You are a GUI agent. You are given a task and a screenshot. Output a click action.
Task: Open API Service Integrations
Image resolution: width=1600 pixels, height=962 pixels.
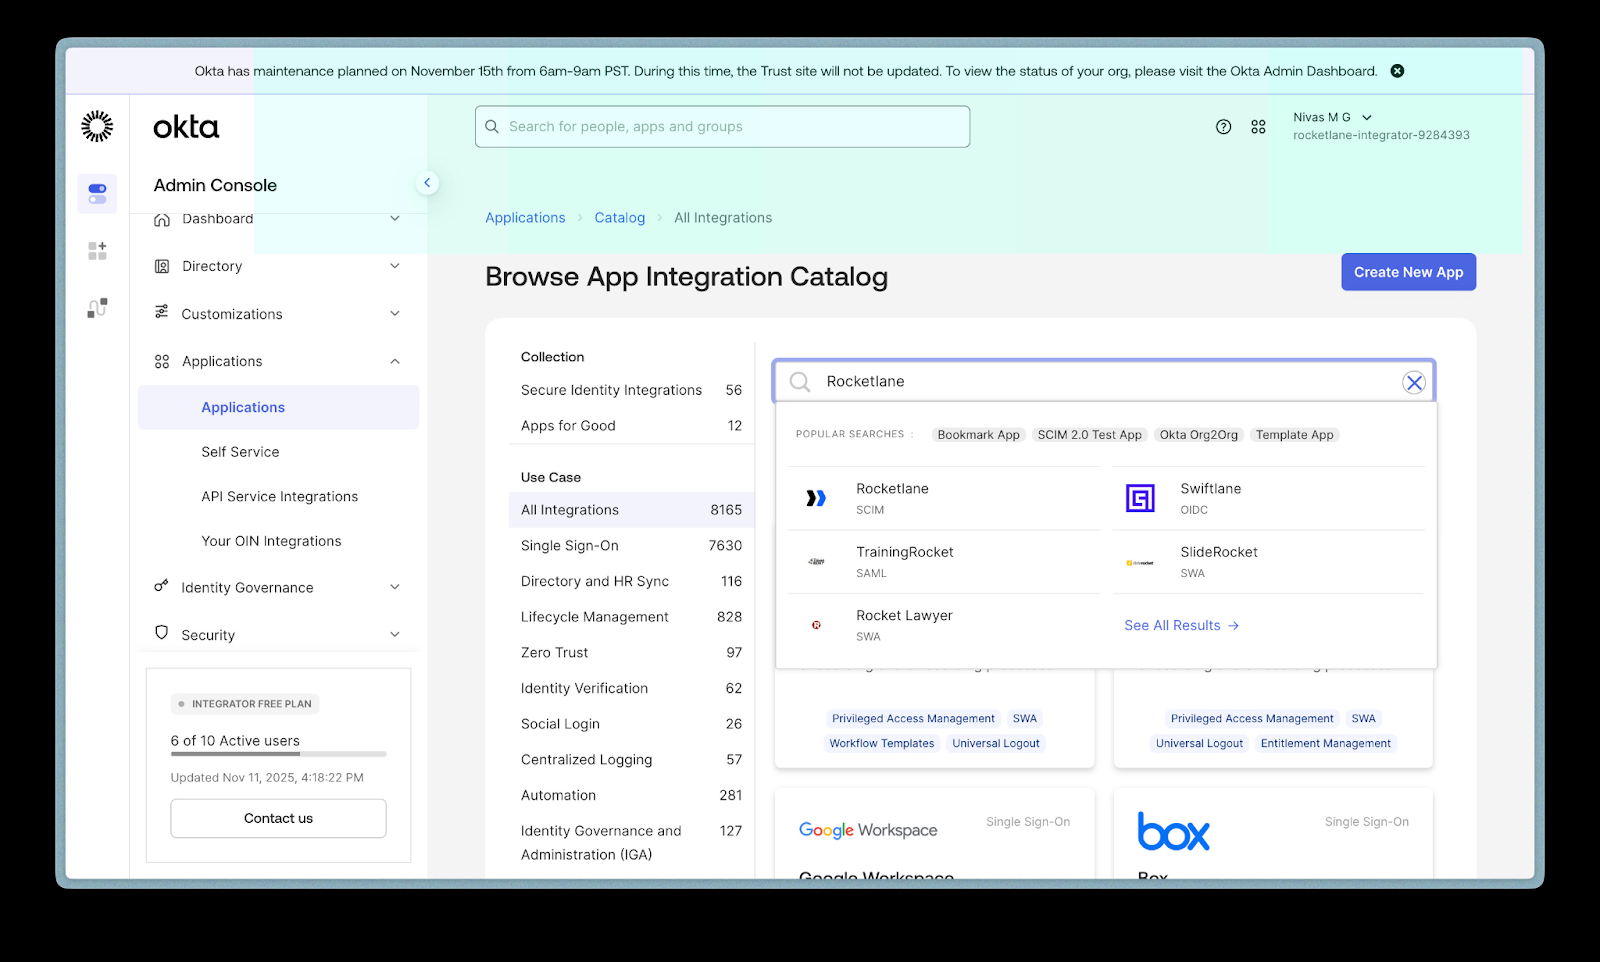pyautogui.click(x=279, y=496)
